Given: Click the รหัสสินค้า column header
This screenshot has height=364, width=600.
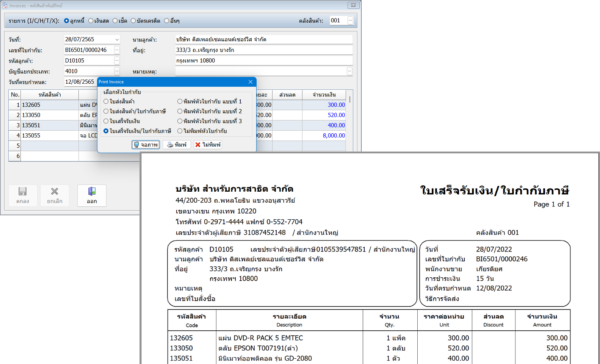Looking at the screenshot, I should pyautogui.click(x=50, y=95).
